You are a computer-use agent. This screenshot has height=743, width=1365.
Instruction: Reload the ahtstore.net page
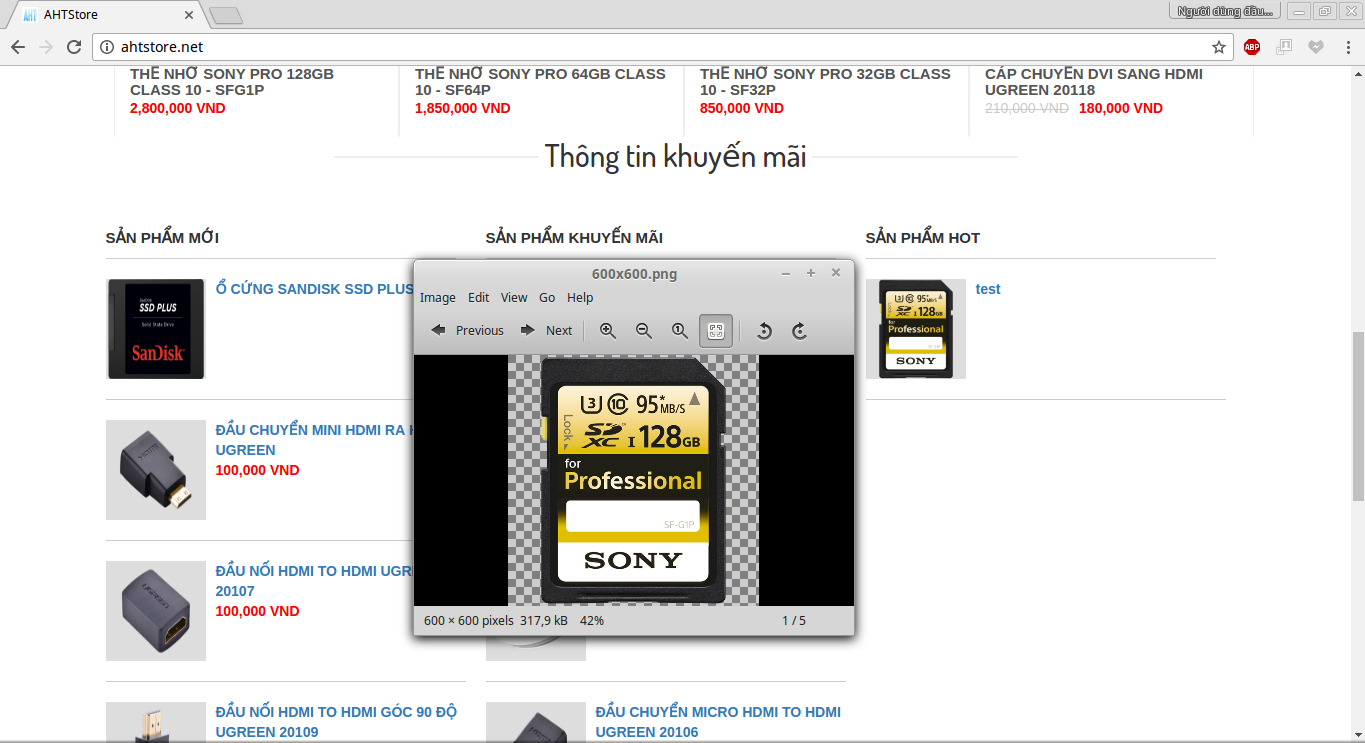(74, 47)
